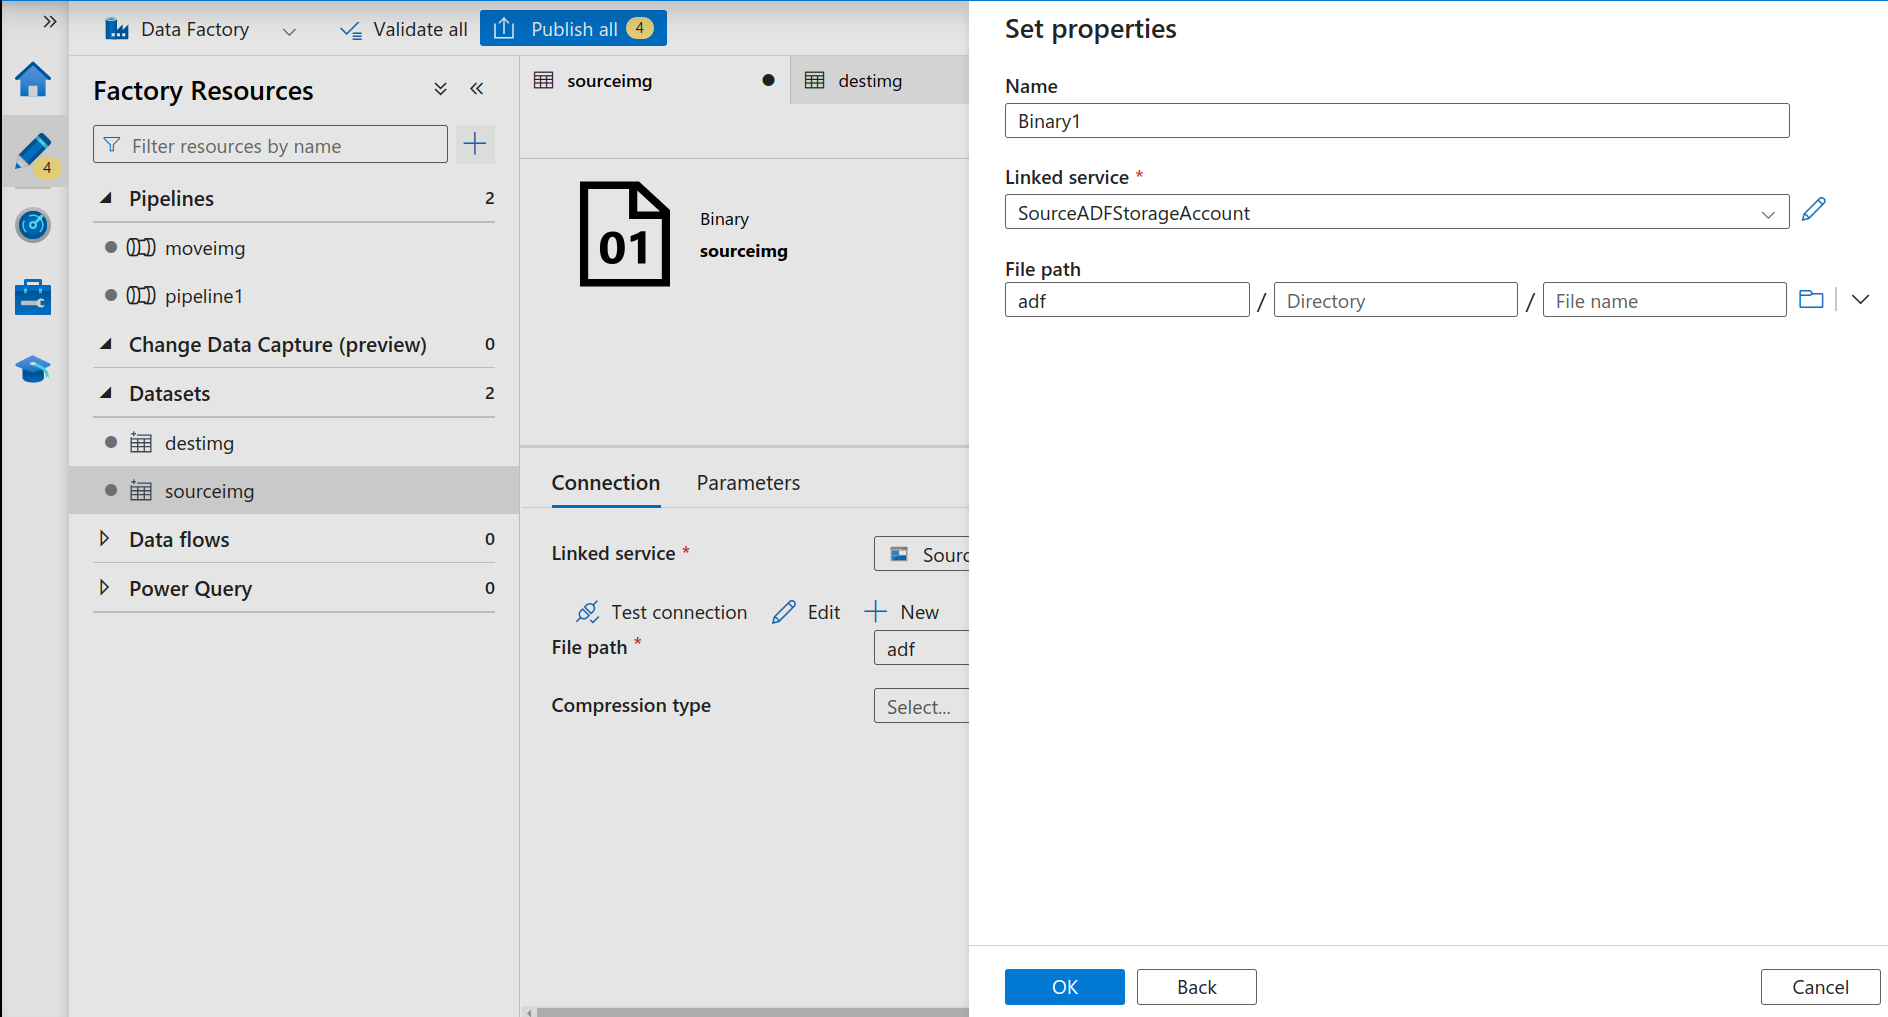Screen dimensions: 1888x1017
Task: Collapse the Datasets section
Action: [x=106, y=393]
